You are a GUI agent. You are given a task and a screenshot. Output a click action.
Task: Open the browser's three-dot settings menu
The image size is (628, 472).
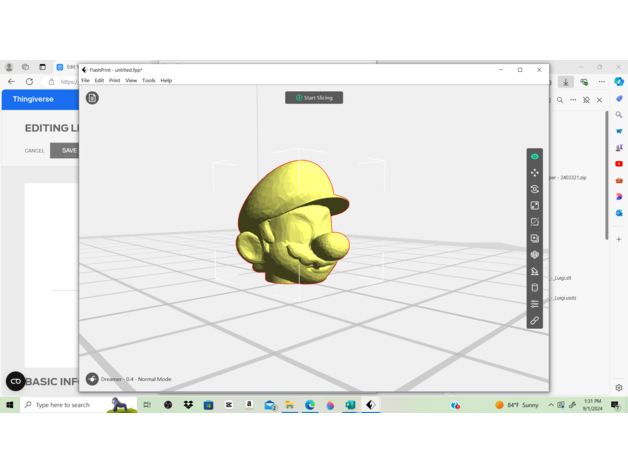[x=602, y=82]
